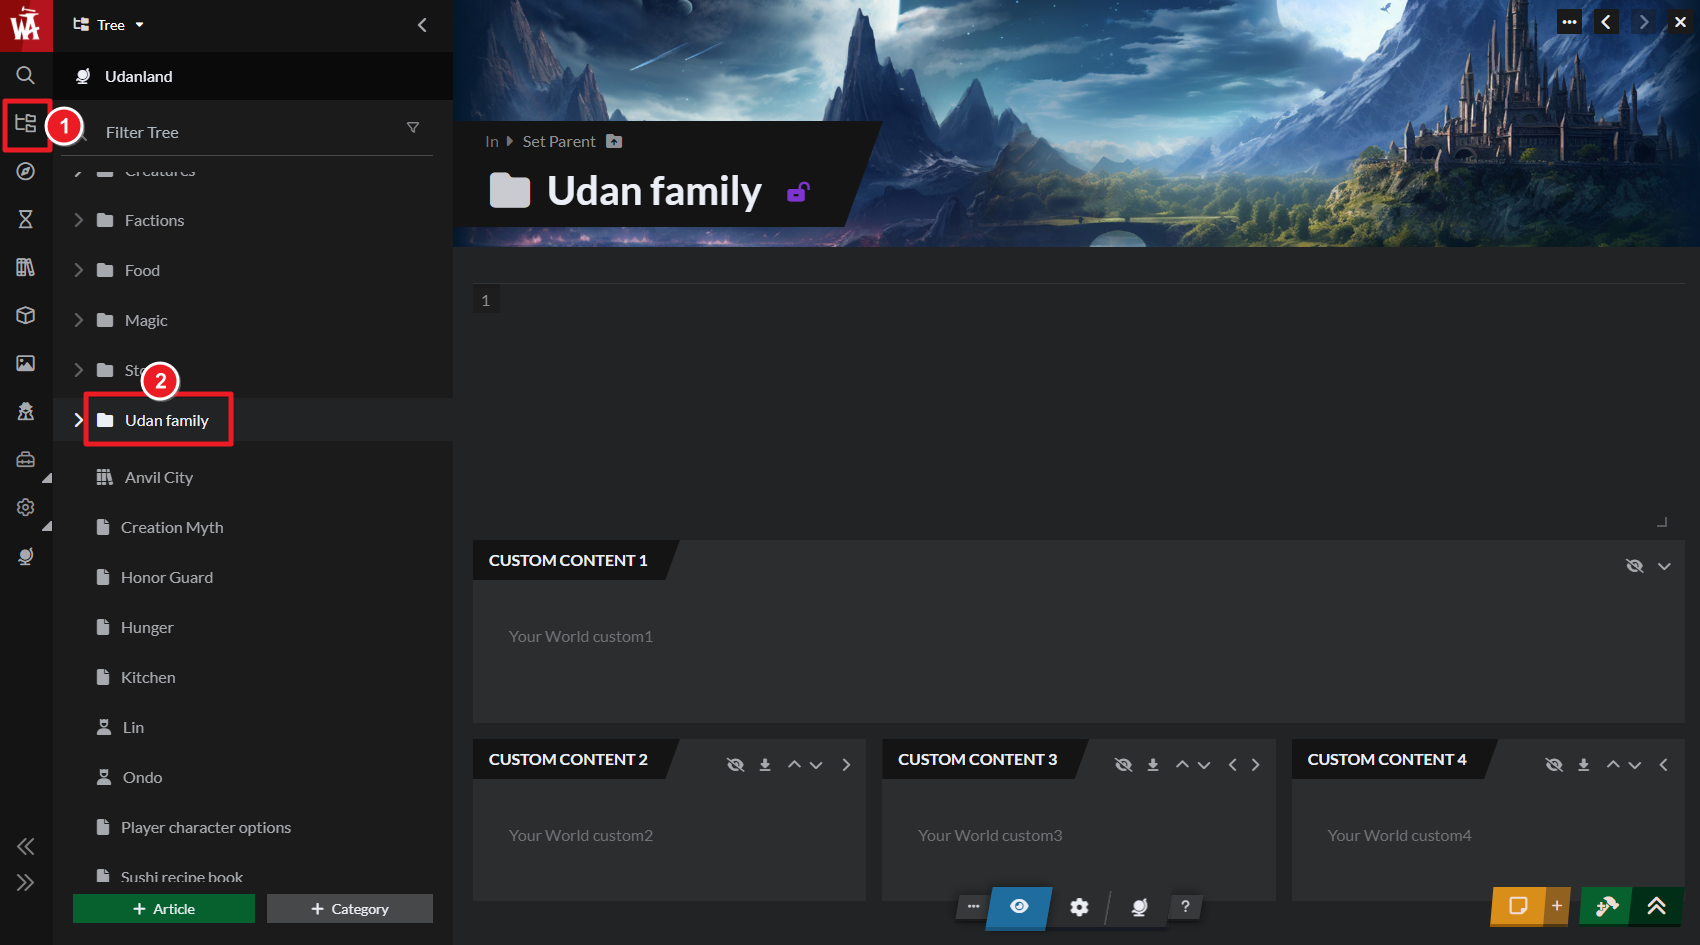This screenshot has height=945, width=1700.
Task: Collapse the tree panel left chevron
Action: [x=422, y=25]
